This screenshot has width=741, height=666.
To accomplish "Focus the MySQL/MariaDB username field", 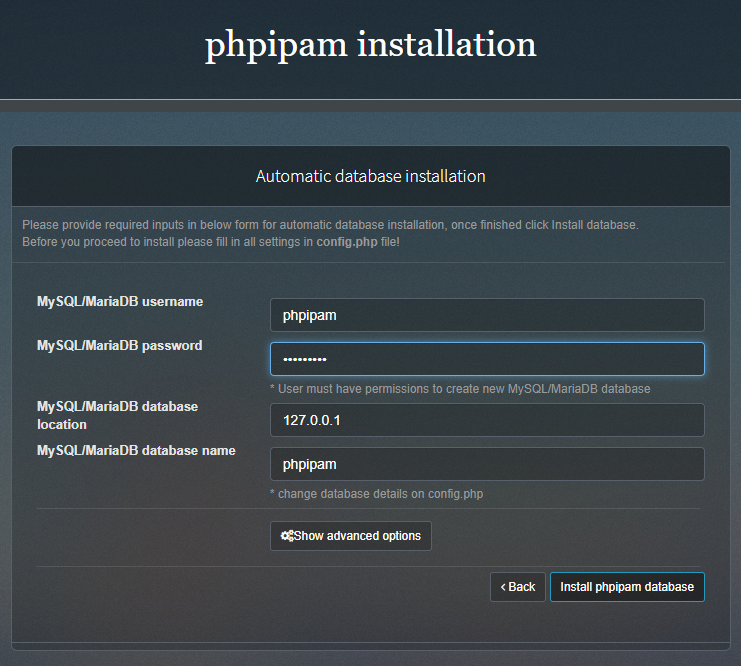I will coord(487,315).
